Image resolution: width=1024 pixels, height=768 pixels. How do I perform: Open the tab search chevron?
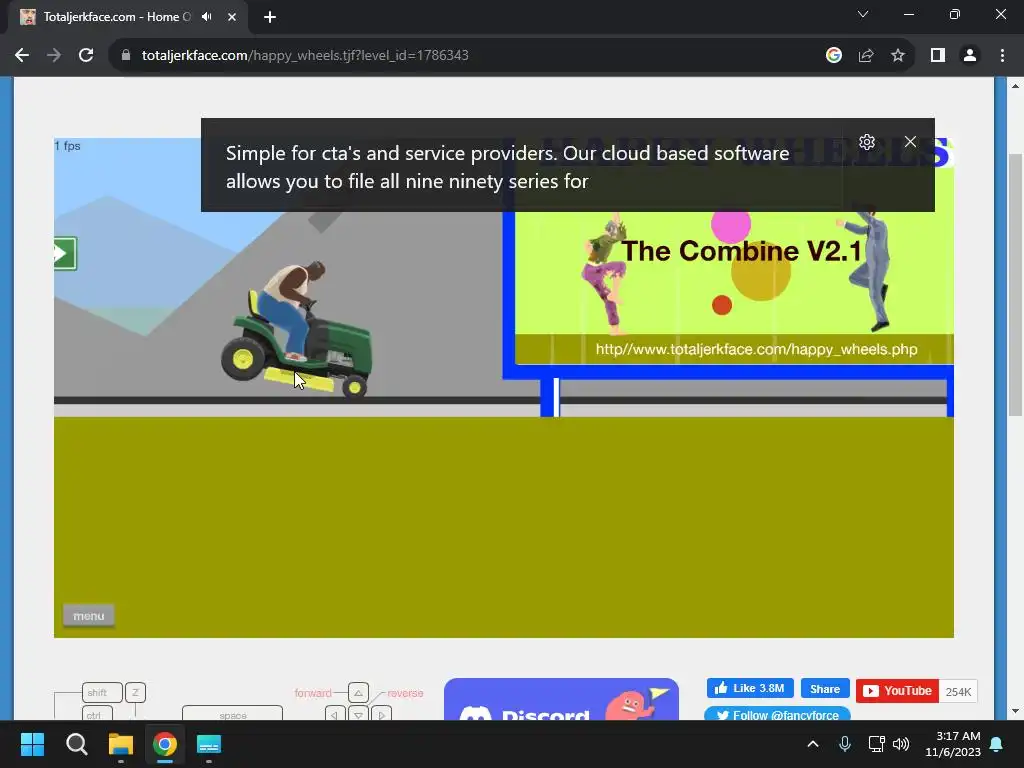[x=863, y=14]
